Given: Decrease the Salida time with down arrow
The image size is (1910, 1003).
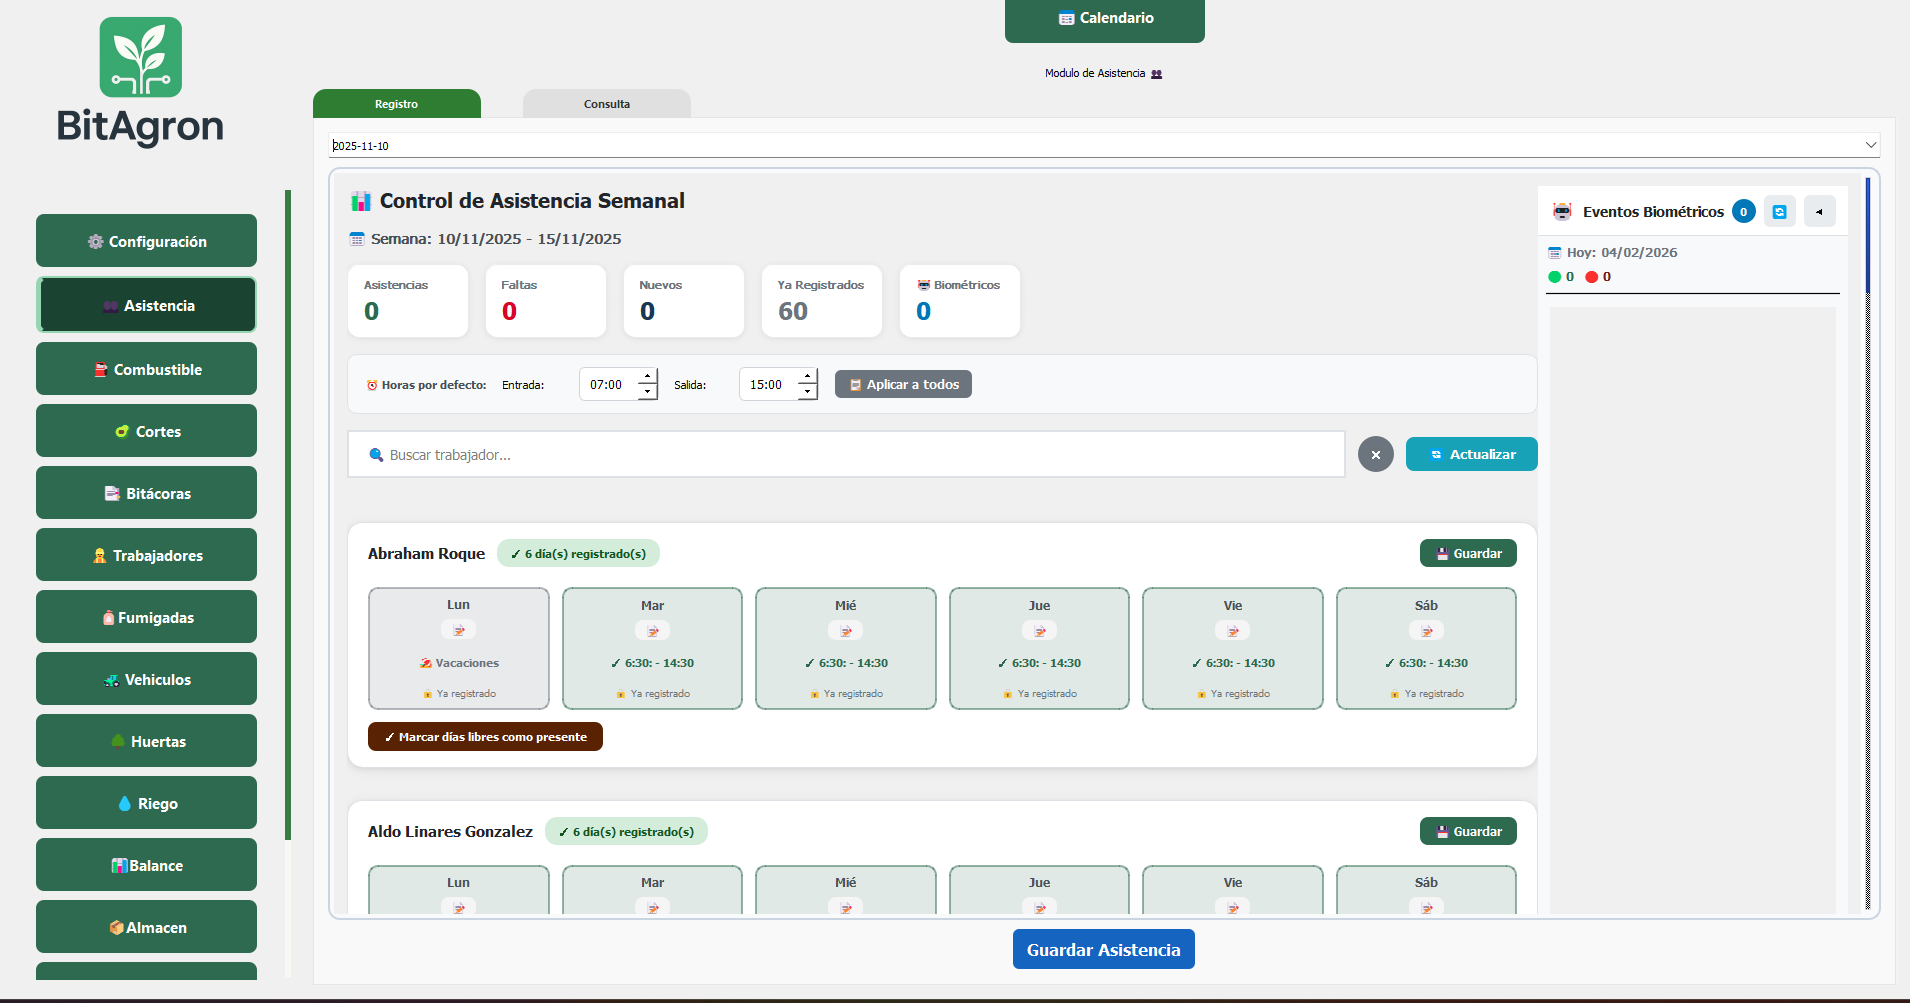Looking at the screenshot, I should (x=808, y=392).
